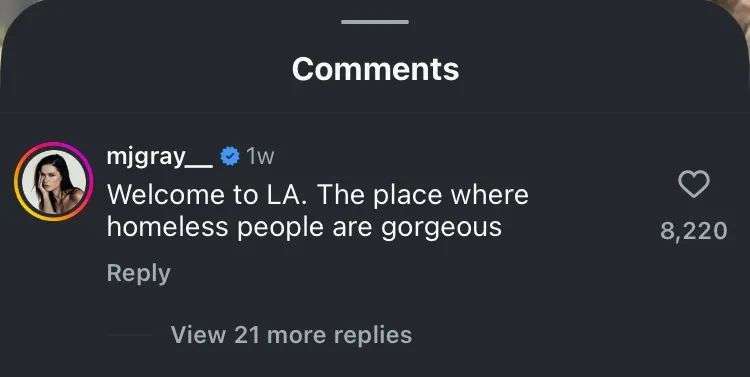Click the short line before View 21 more replies

click(x=130, y=334)
